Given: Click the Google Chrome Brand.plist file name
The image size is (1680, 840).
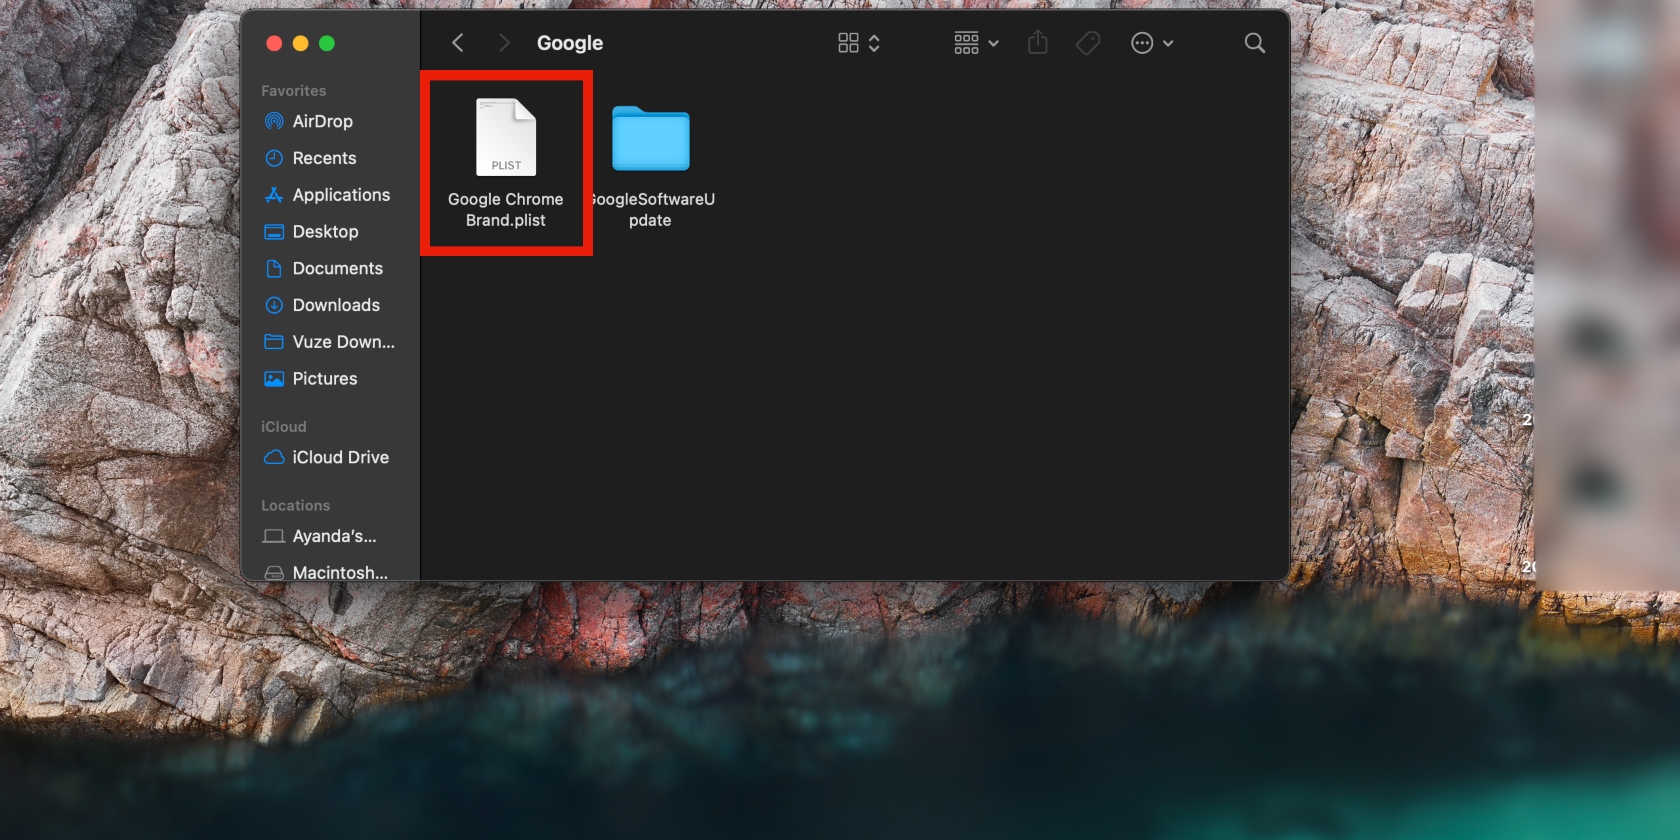Looking at the screenshot, I should pos(506,210).
